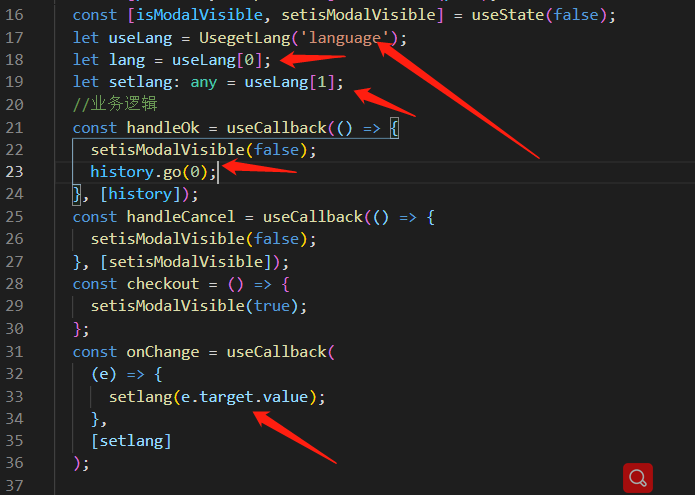Click line number 19 in gutter

14,82
